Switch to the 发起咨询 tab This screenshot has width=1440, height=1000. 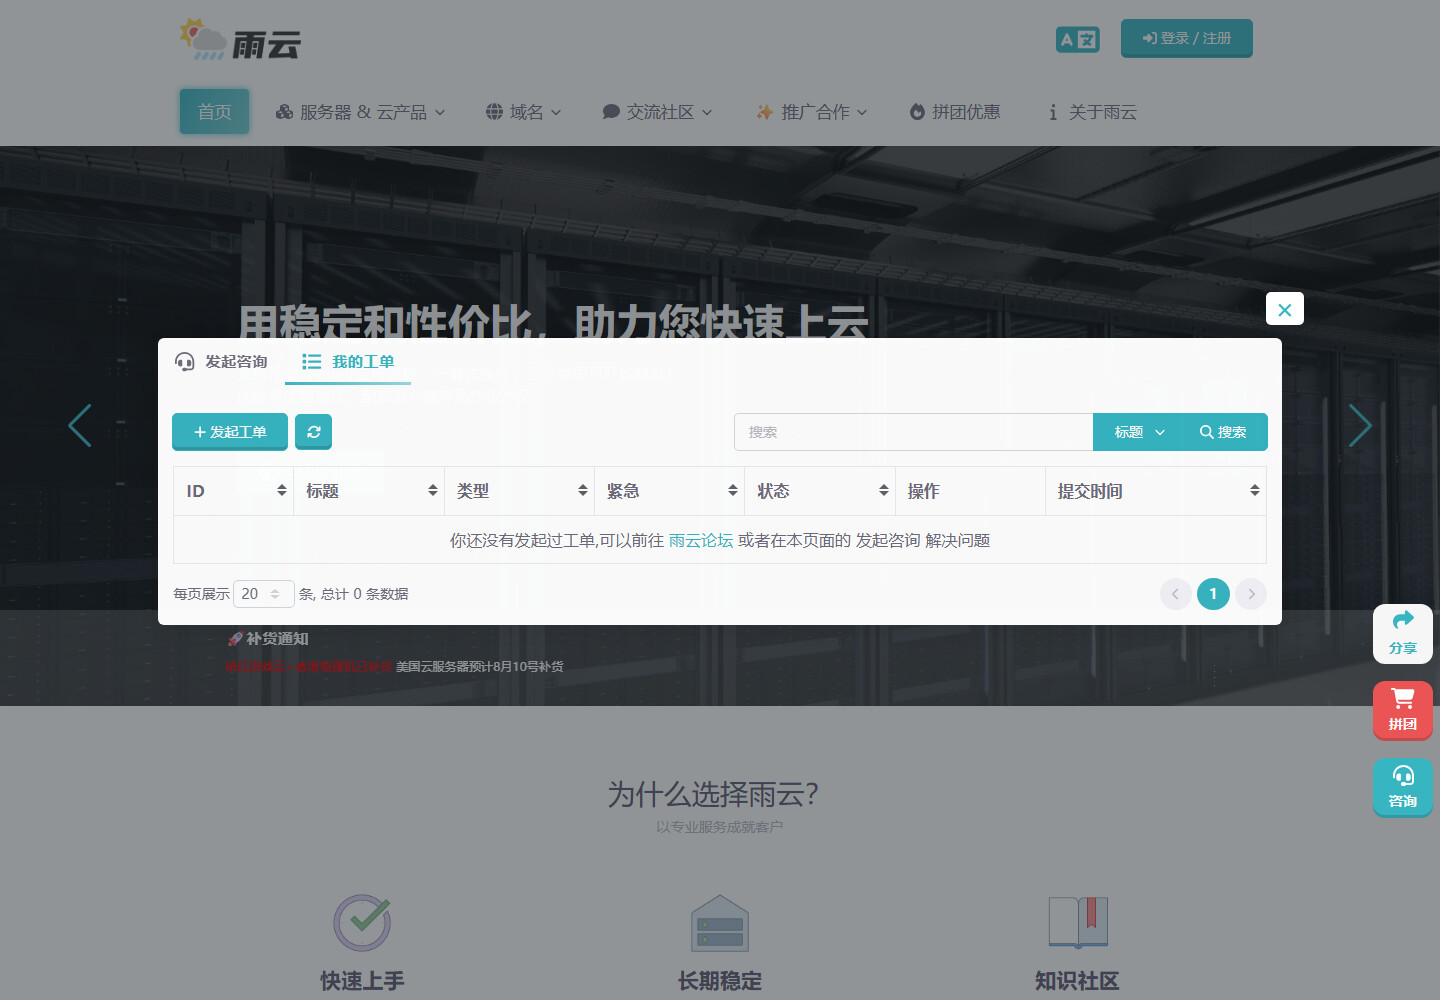[221, 362]
